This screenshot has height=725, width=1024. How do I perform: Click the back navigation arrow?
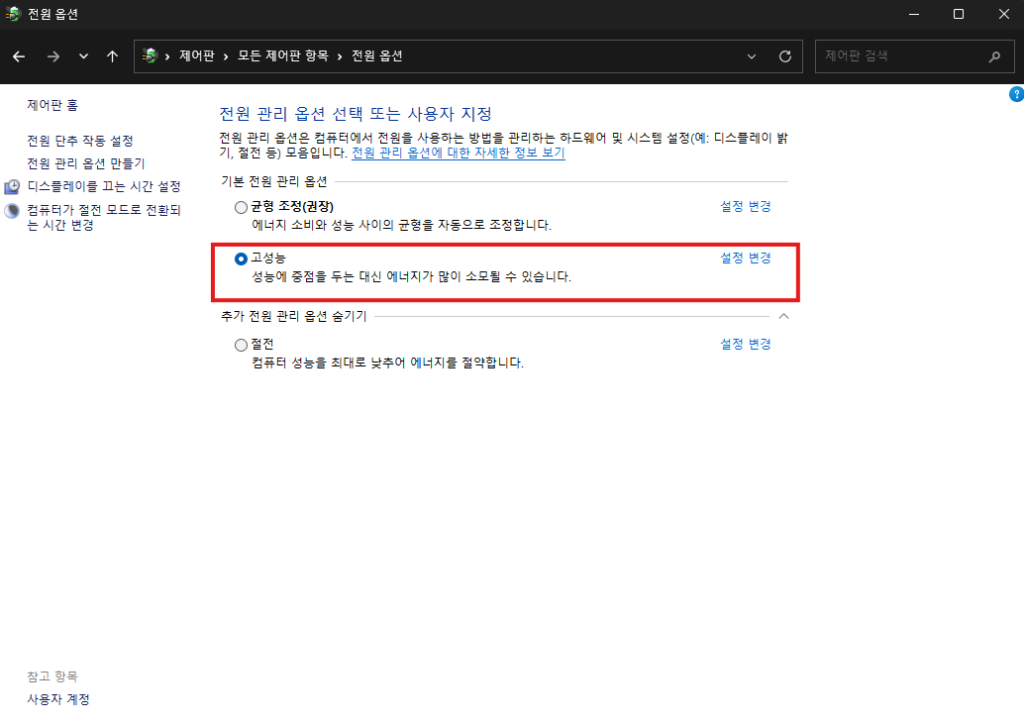(18, 56)
